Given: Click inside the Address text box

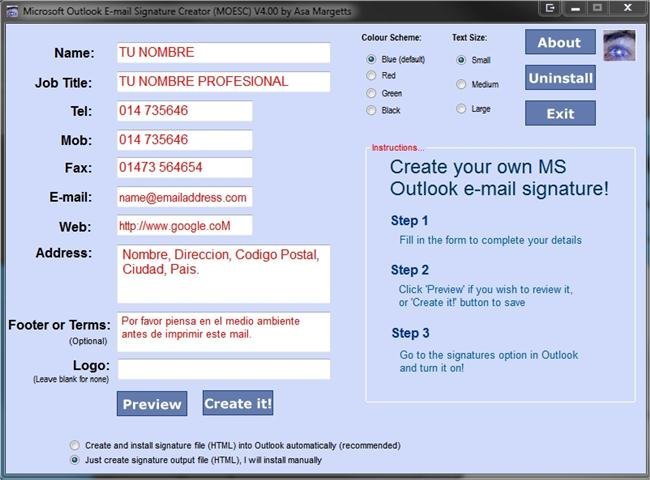Looking at the screenshot, I should point(223,273).
